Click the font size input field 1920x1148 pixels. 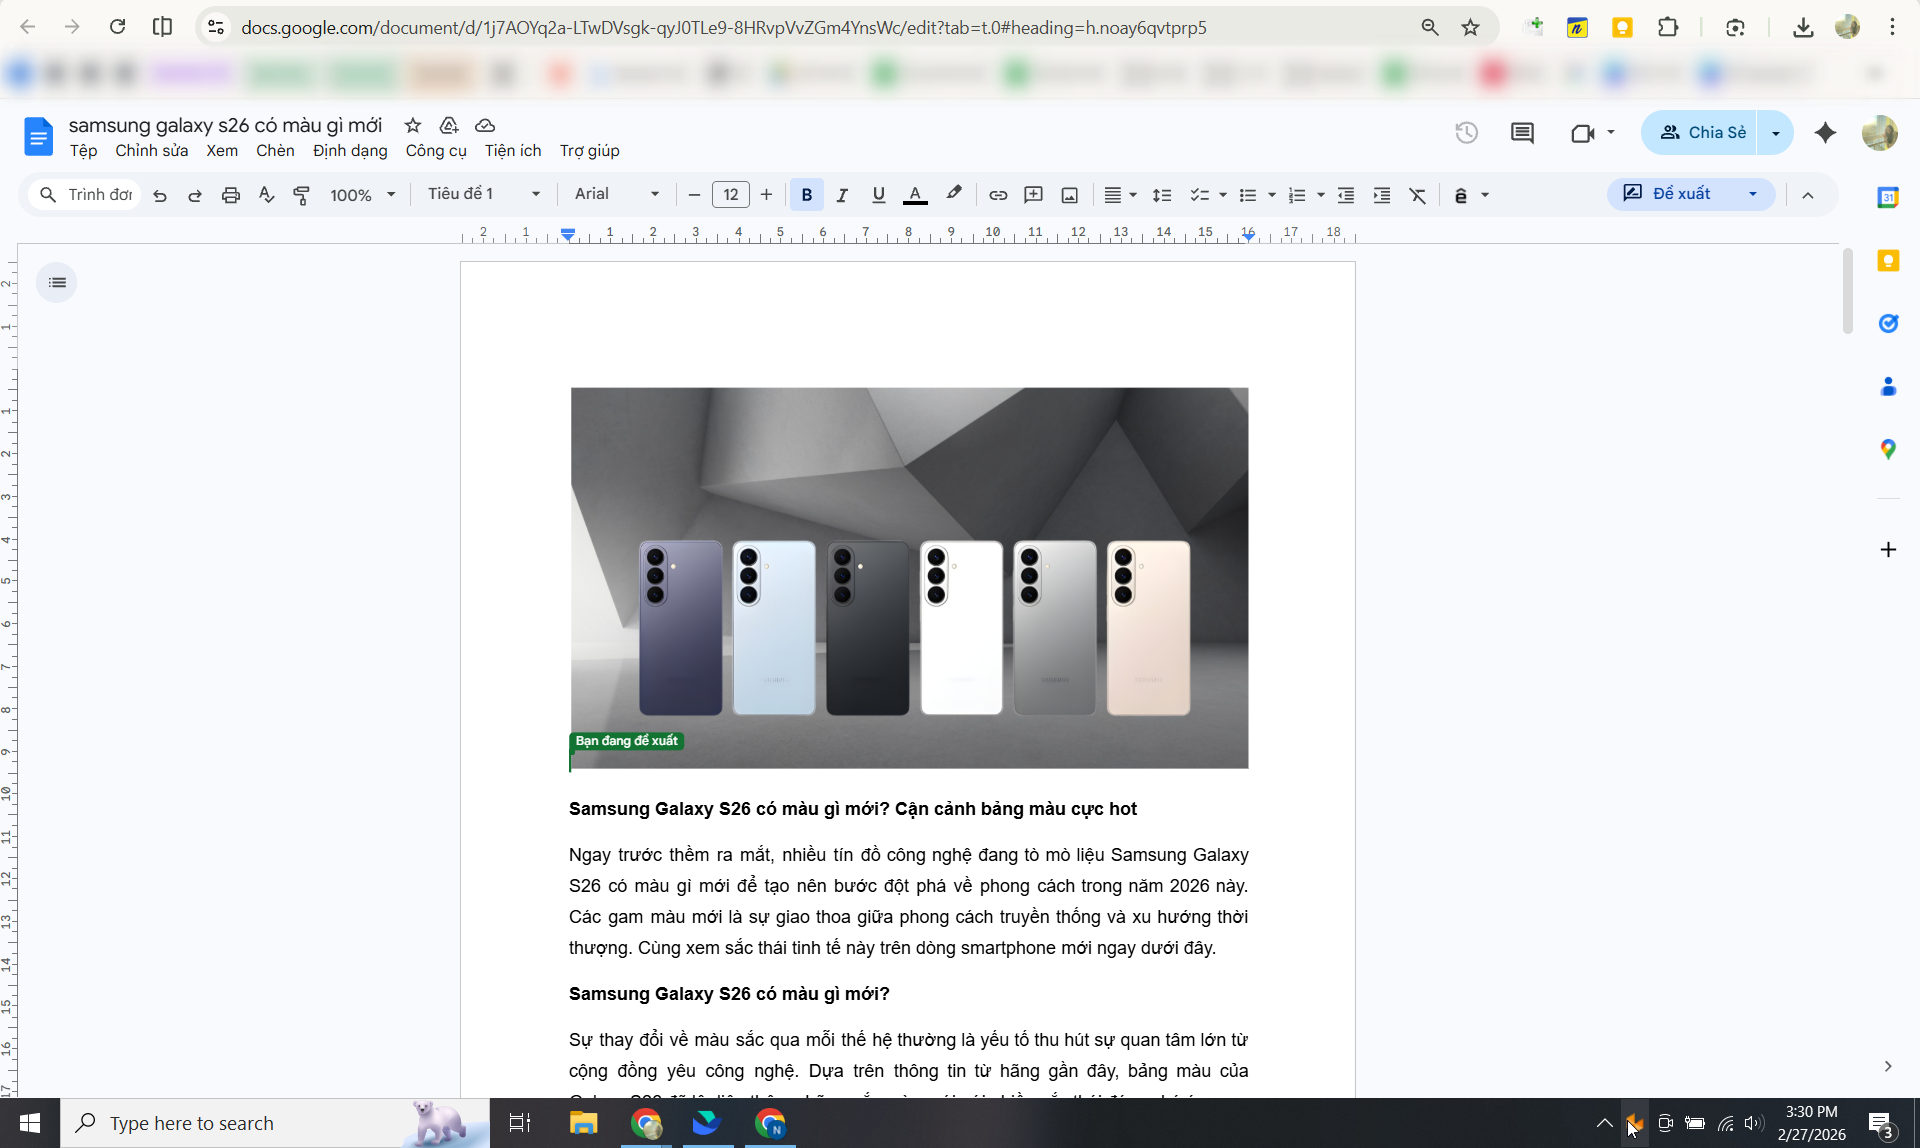(x=731, y=195)
